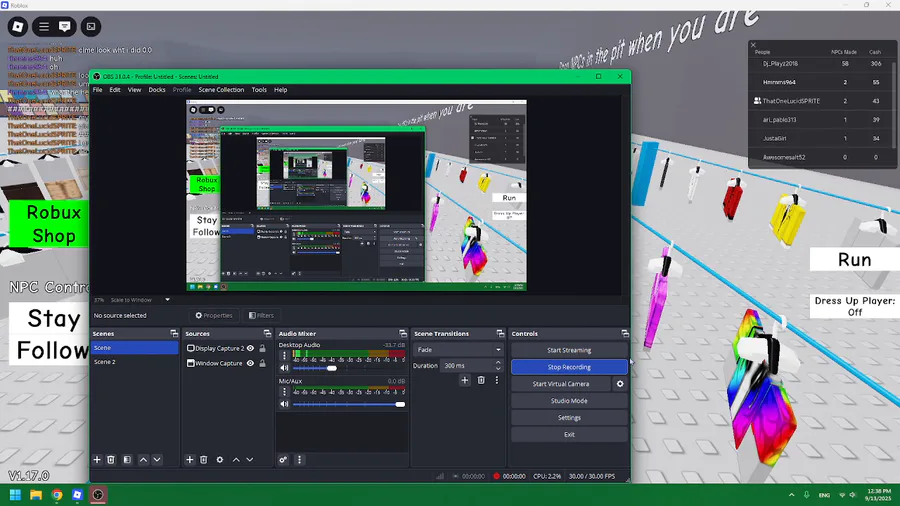Click the Exit button in Controls
The height and width of the screenshot is (506, 900).
coord(569,434)
